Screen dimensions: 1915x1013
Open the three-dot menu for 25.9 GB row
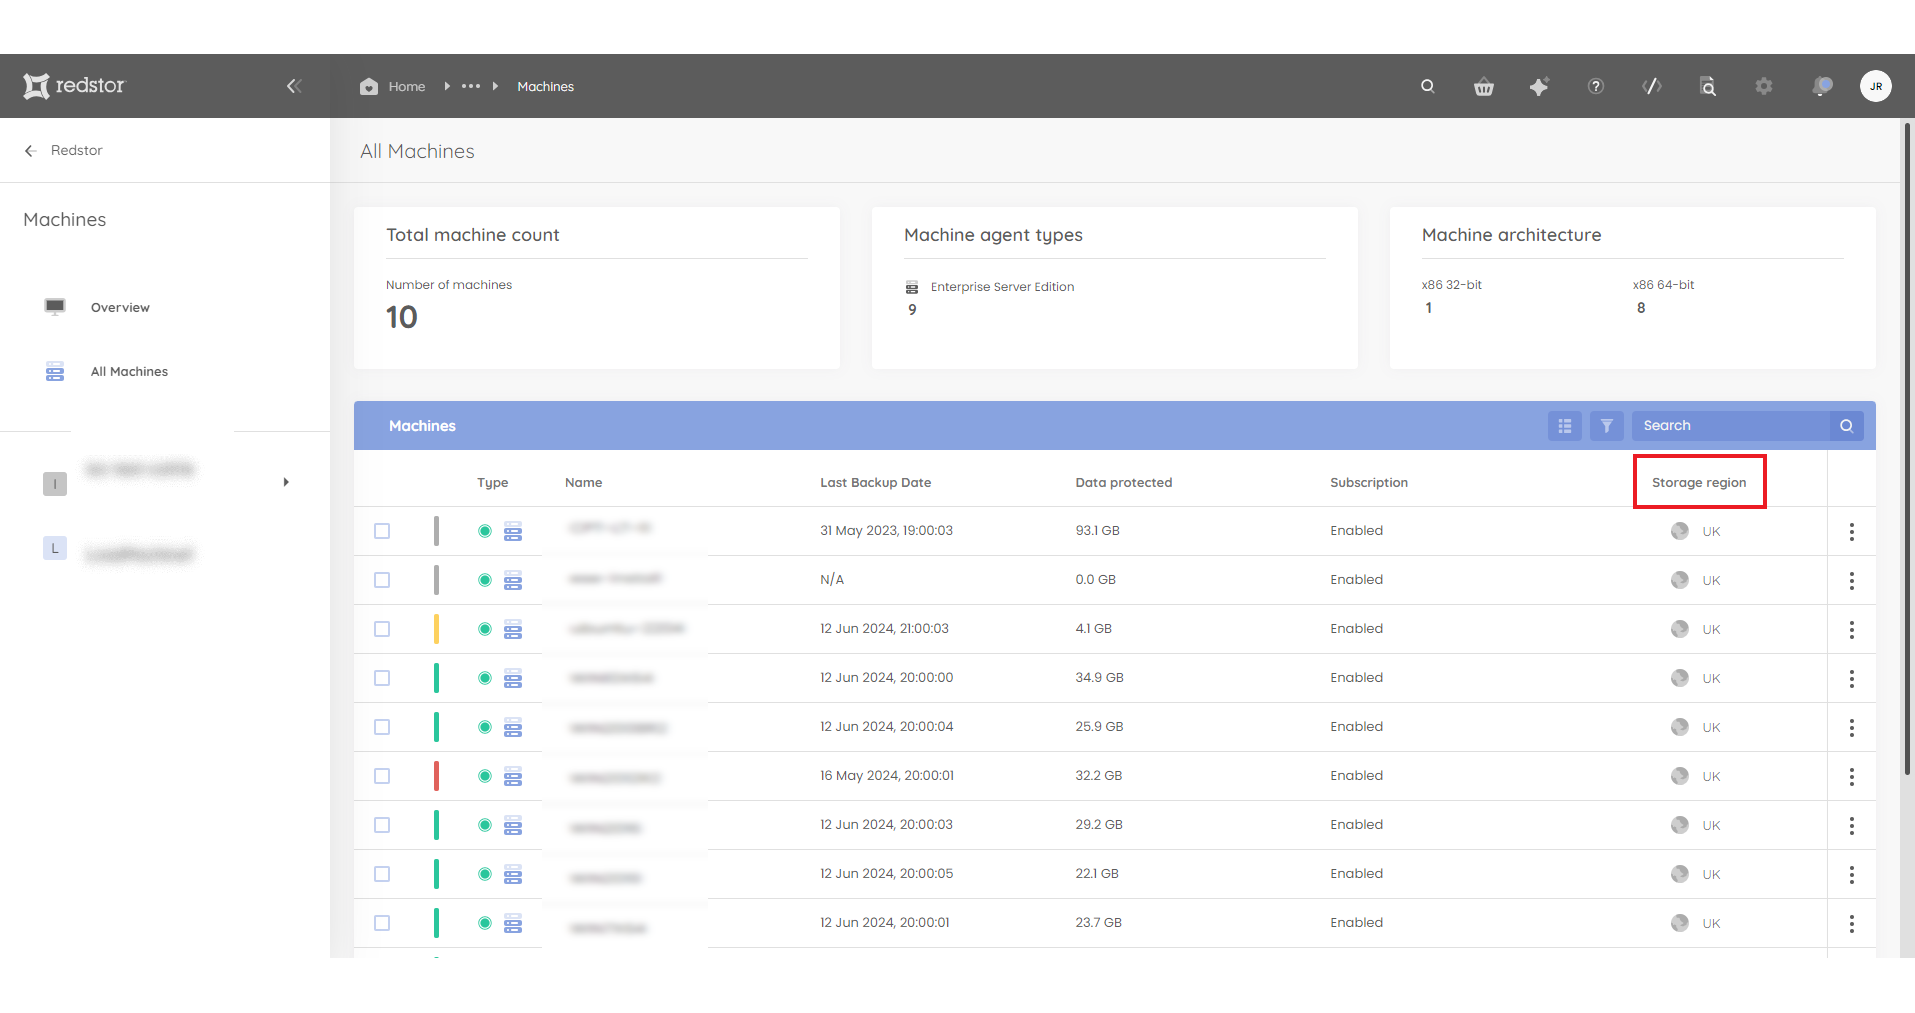1852,728
